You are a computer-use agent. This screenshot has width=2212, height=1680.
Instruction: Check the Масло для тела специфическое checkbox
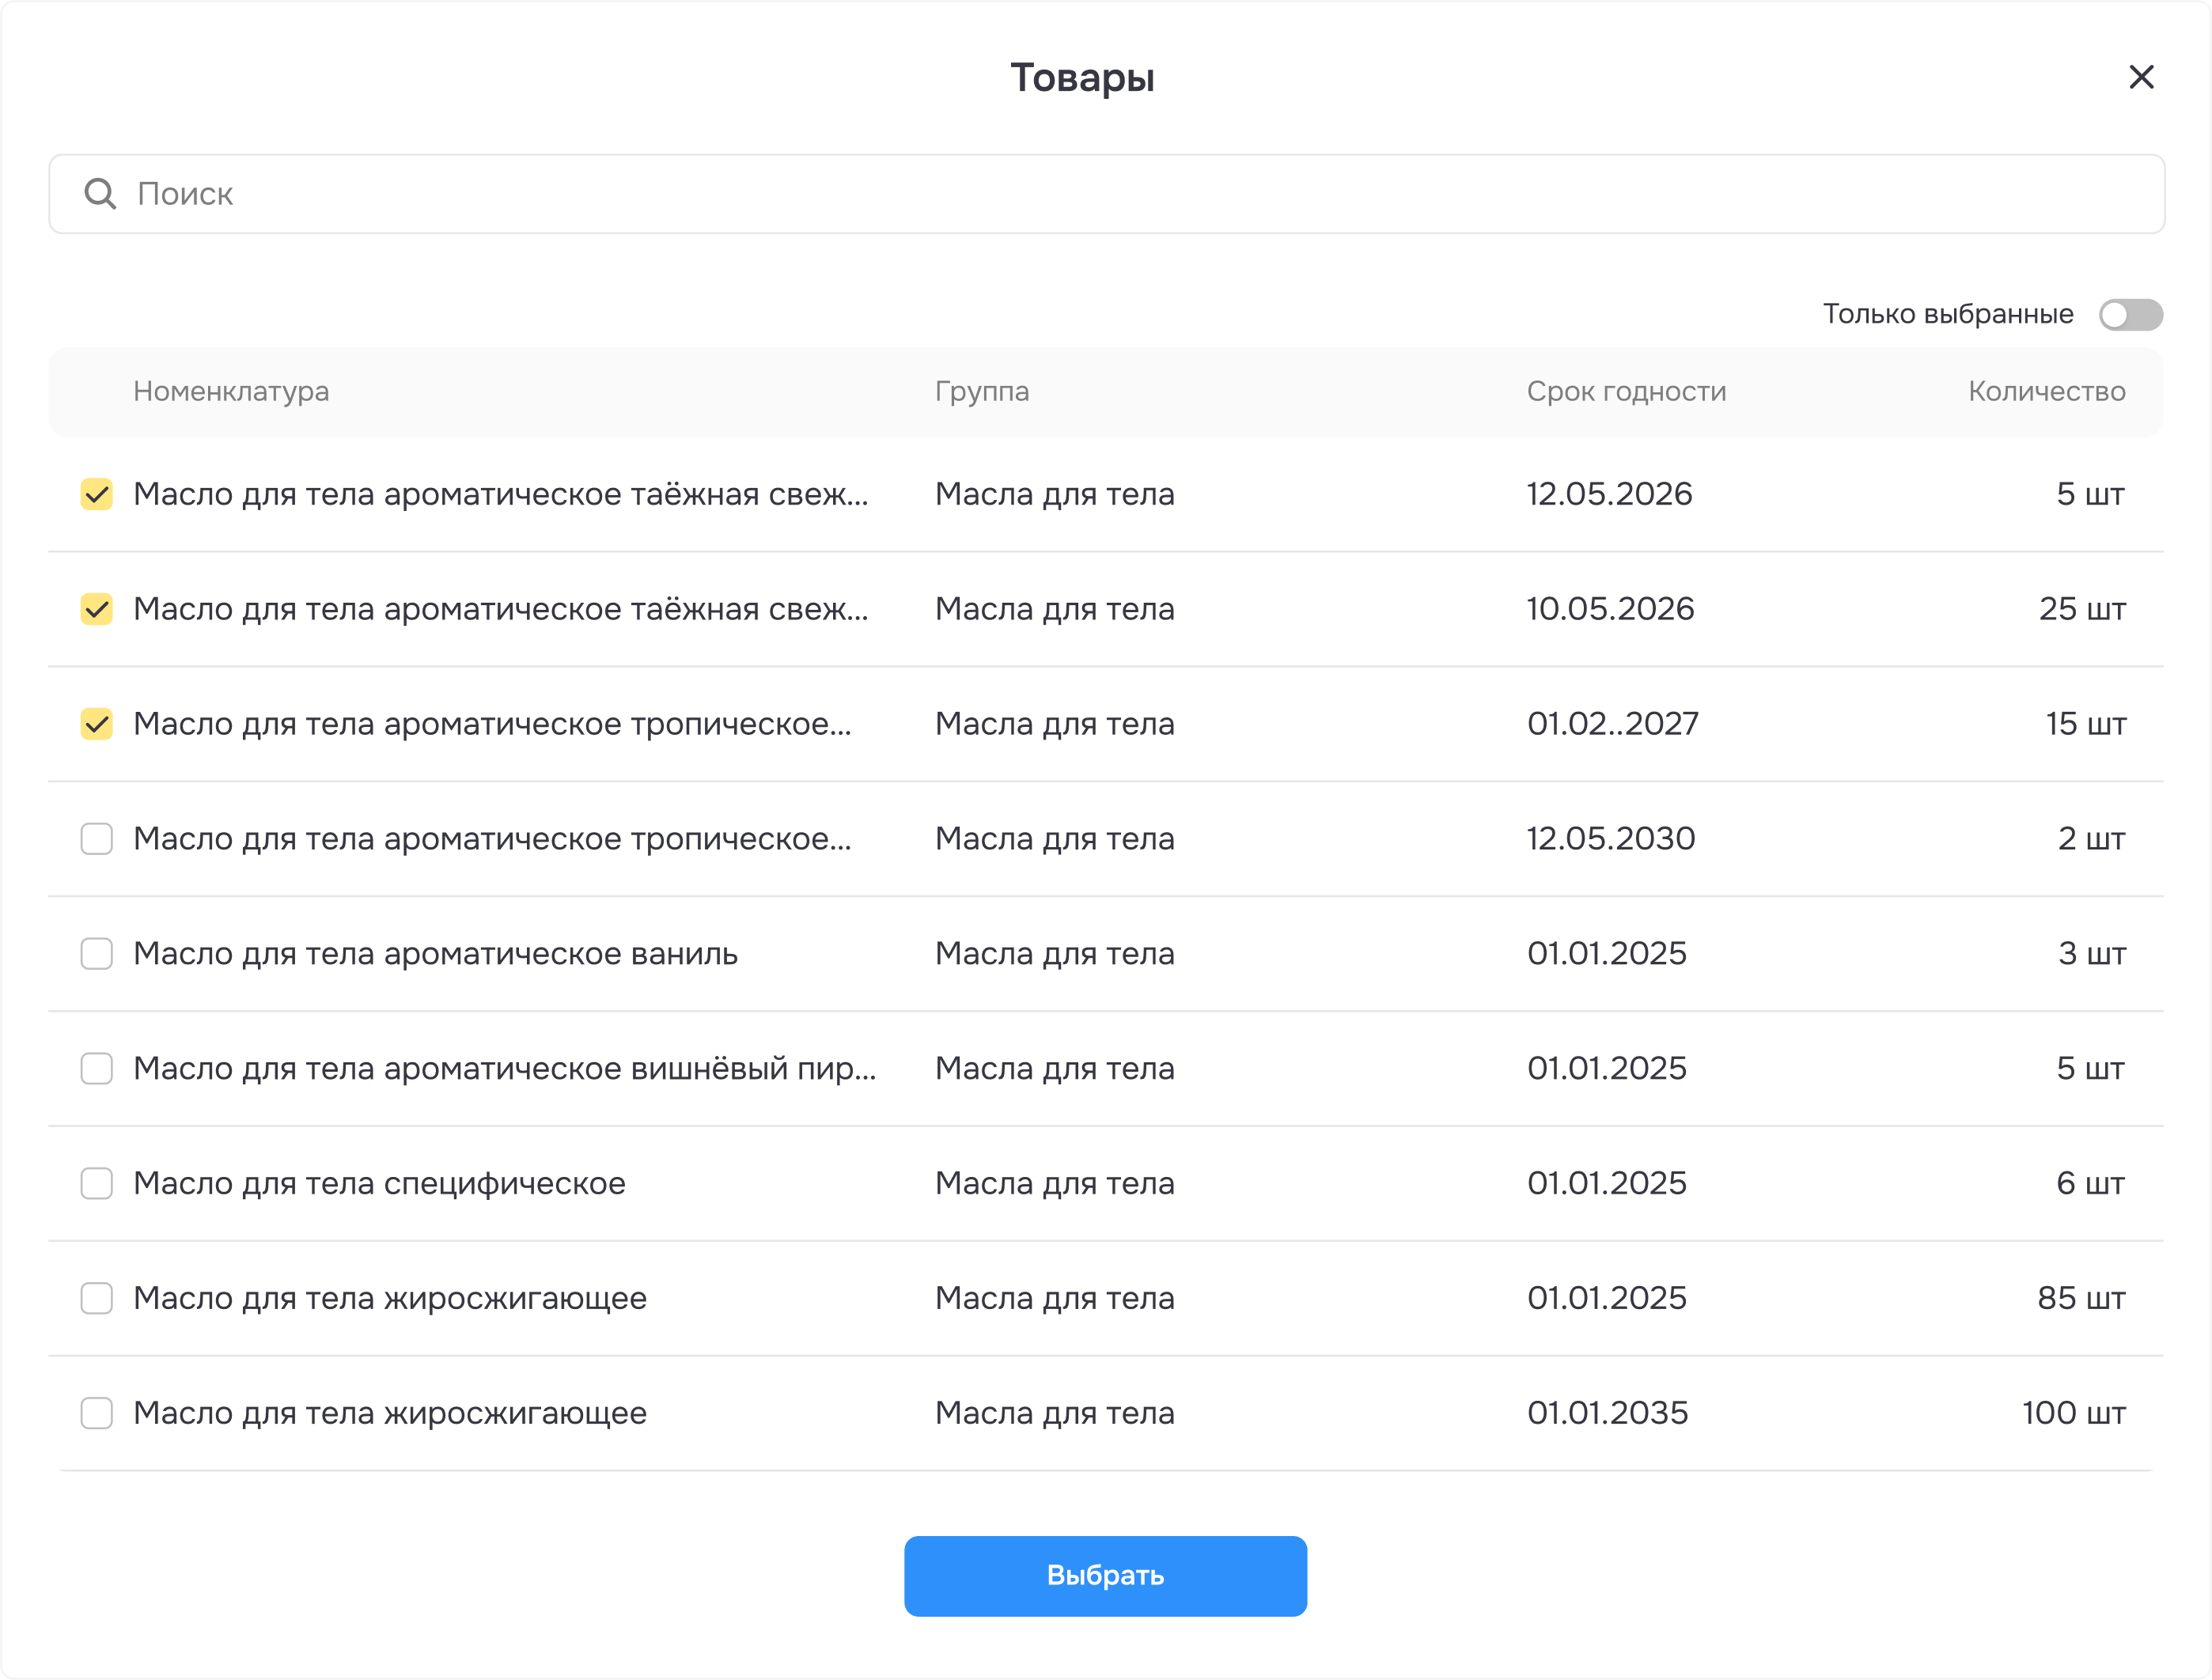(97, 1184)
